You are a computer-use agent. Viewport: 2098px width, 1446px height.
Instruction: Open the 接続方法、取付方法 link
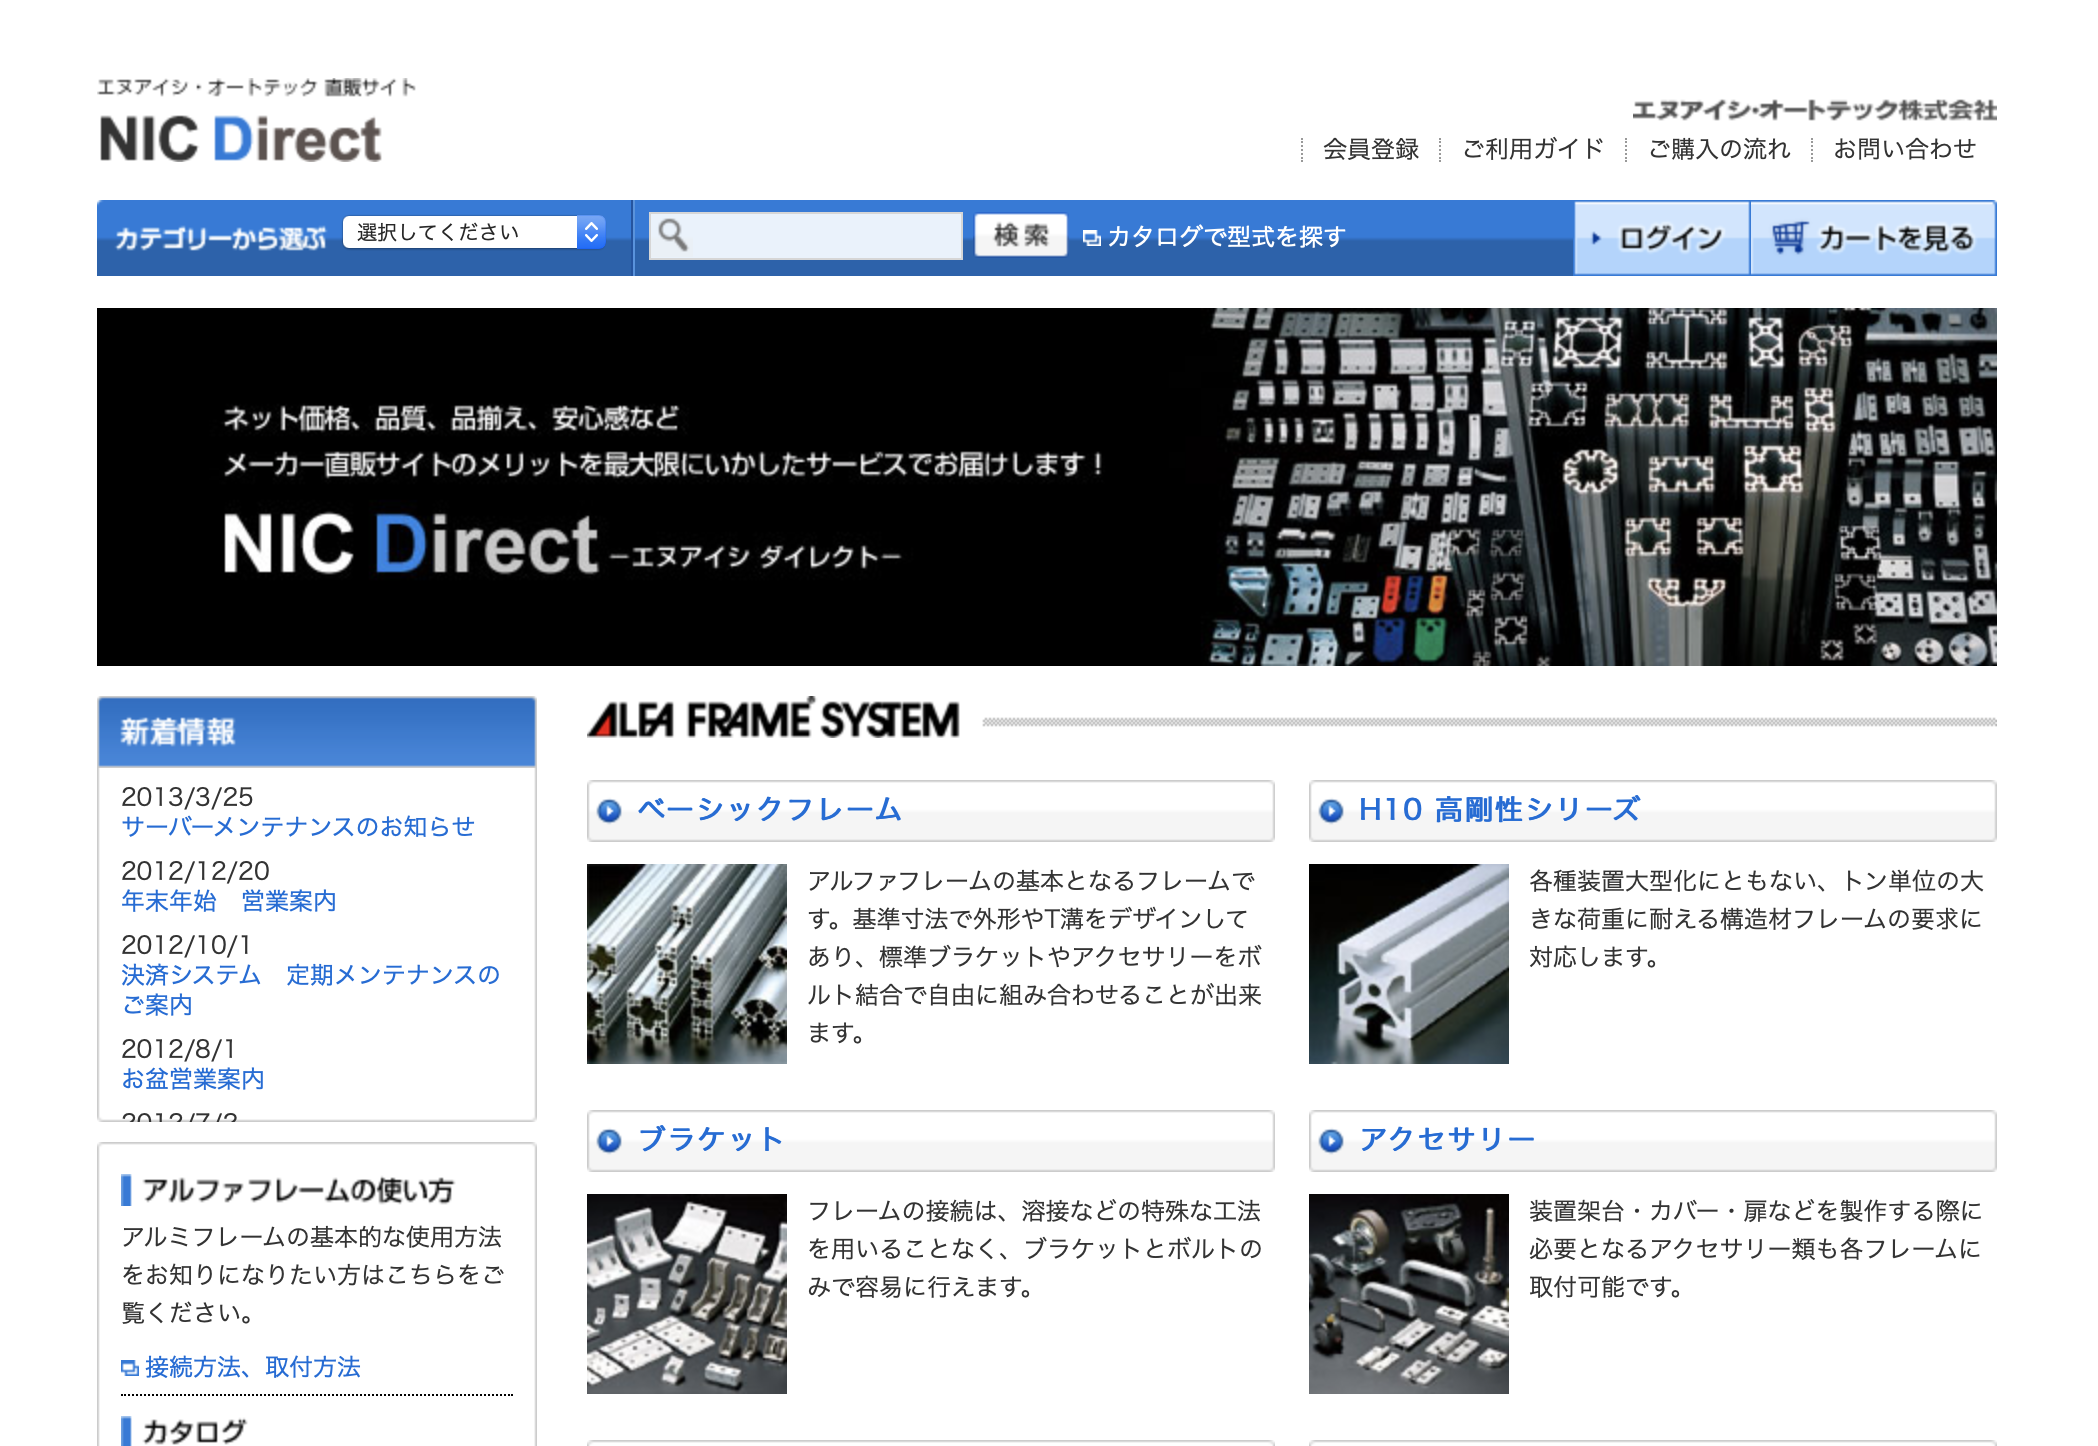(253, 1367)
